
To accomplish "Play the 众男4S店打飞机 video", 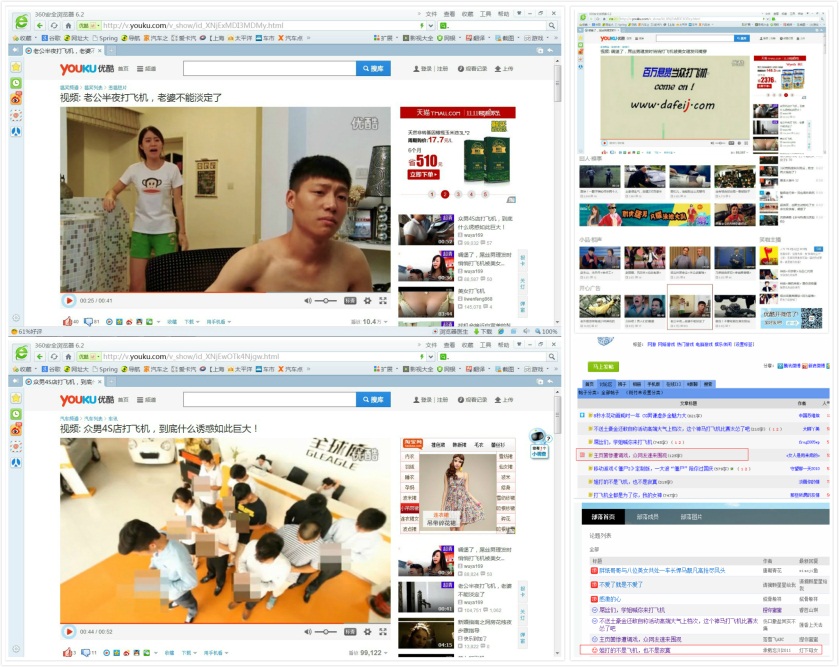I will 68,632.
